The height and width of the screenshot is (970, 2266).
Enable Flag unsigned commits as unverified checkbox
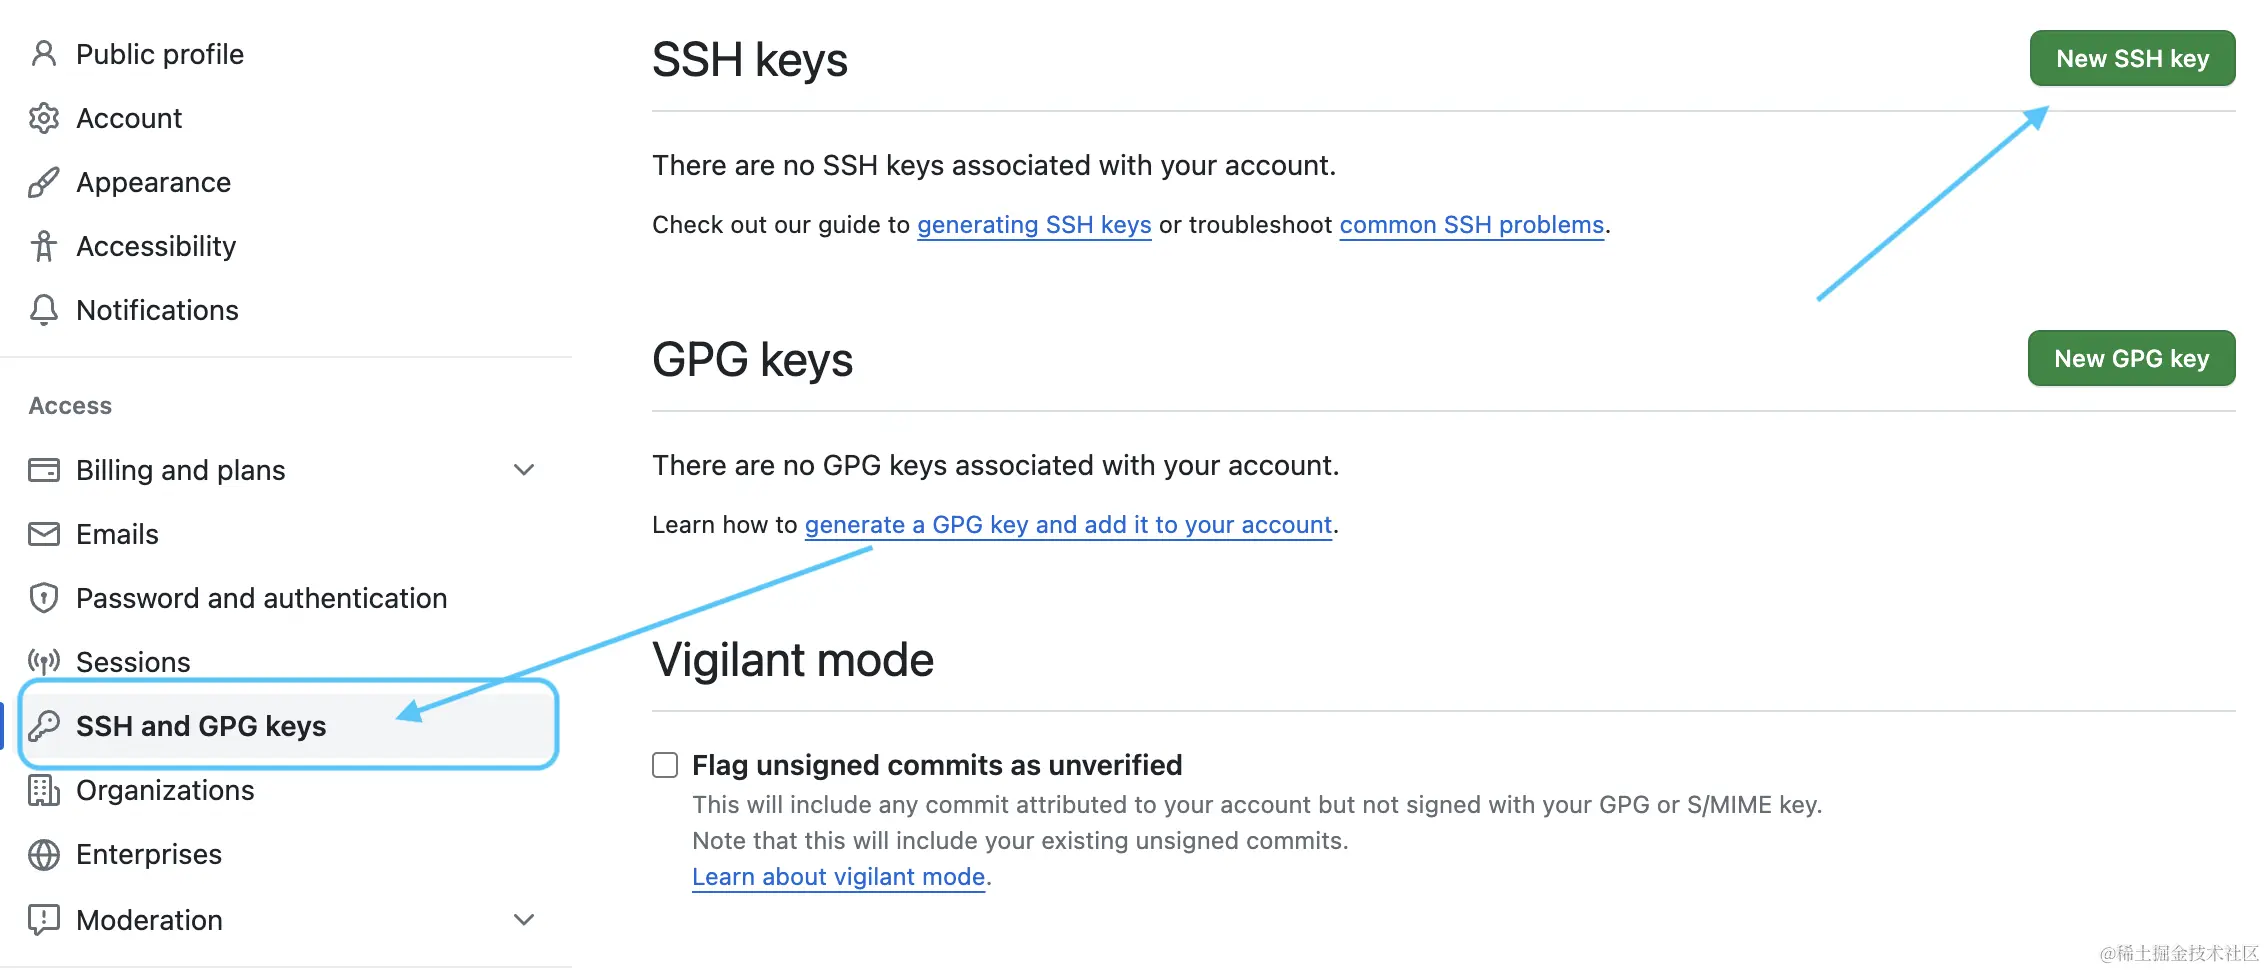pos(665,765)
